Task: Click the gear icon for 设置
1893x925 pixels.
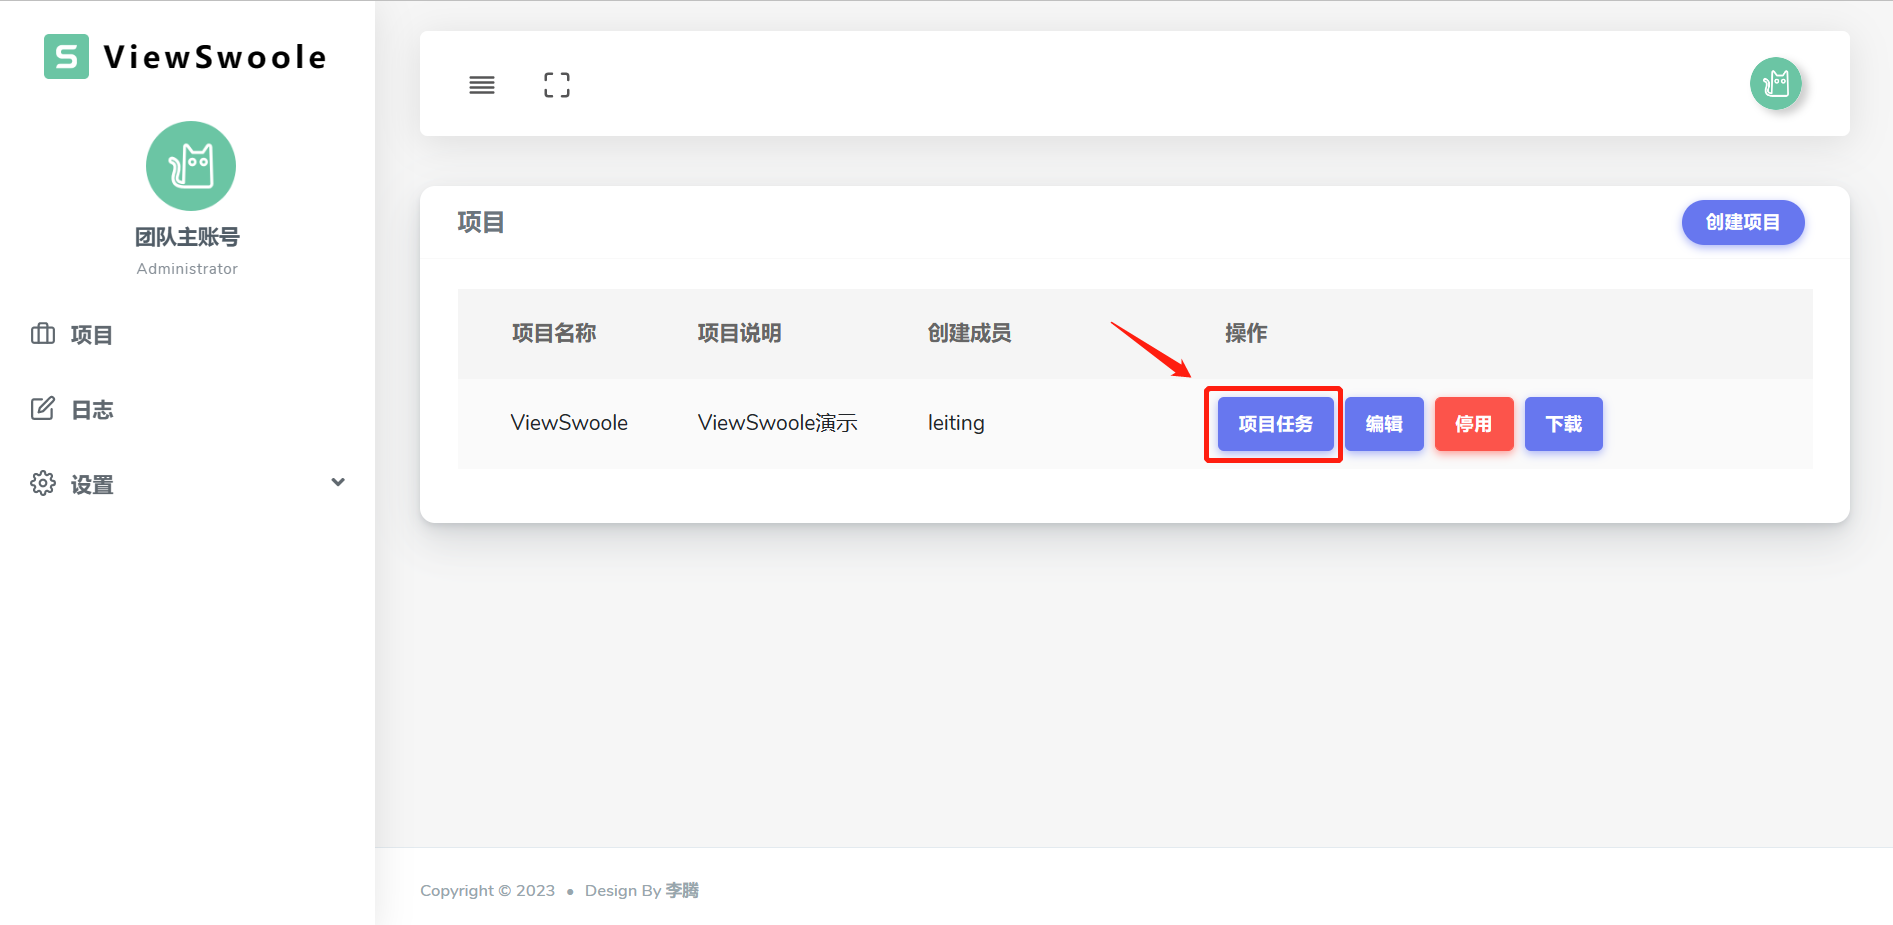Action: point(43,483)
